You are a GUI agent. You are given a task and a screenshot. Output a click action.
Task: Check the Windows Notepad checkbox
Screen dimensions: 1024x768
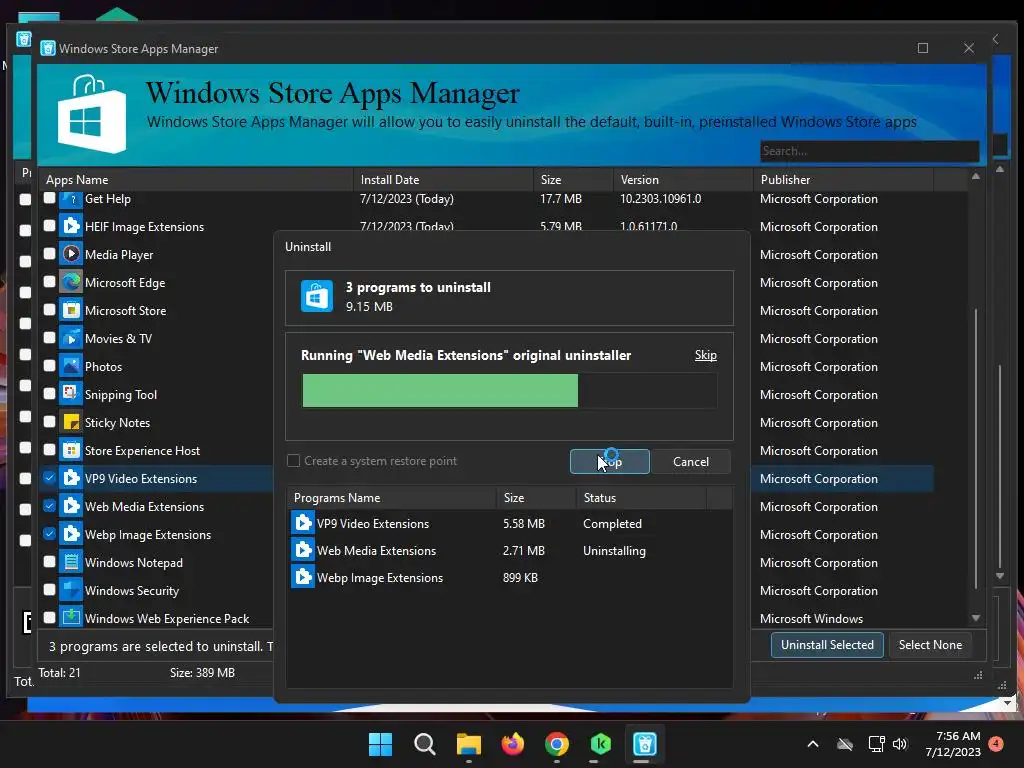(x=50, y=561)
